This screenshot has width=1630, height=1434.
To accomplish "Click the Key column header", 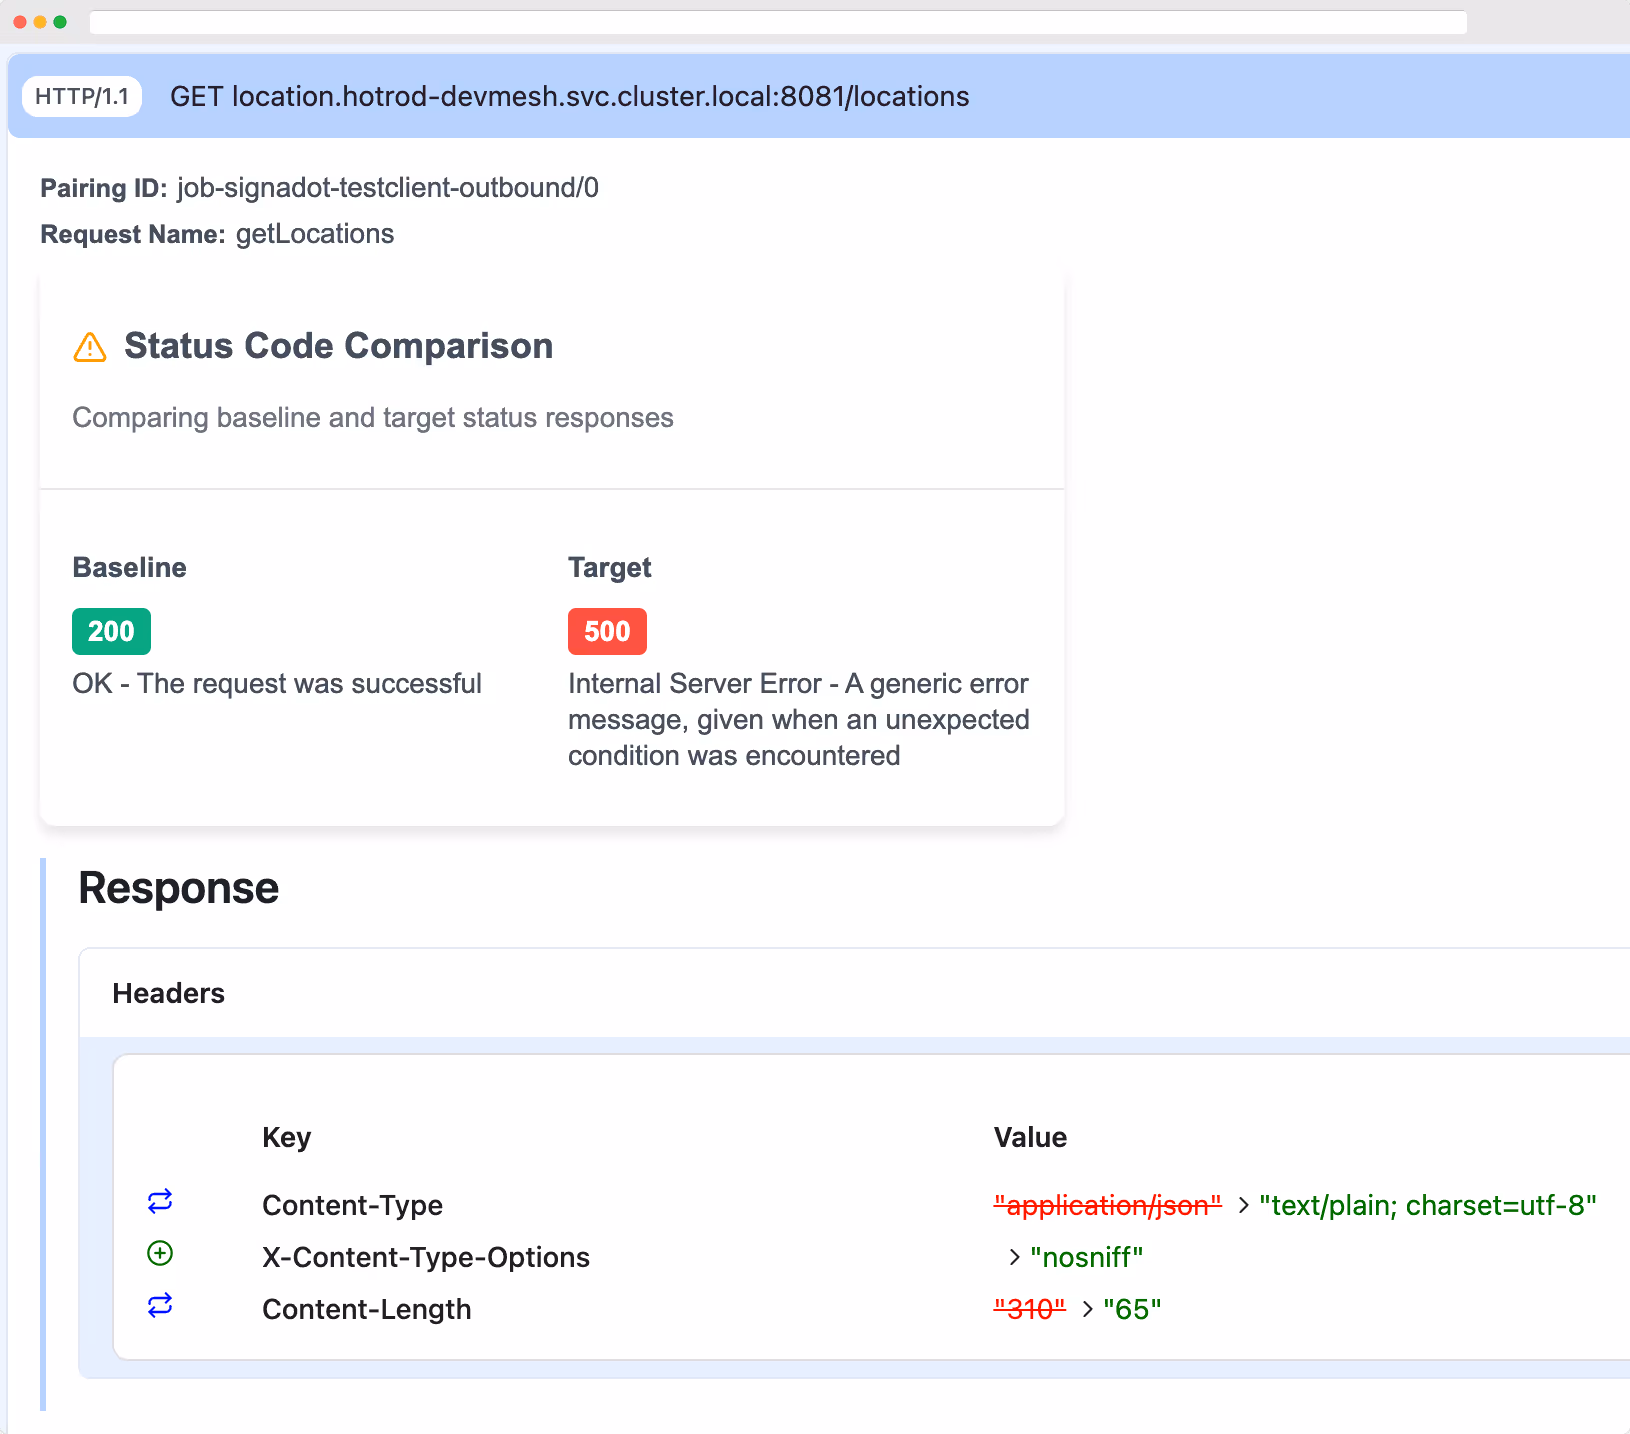I will [286, 1138].
